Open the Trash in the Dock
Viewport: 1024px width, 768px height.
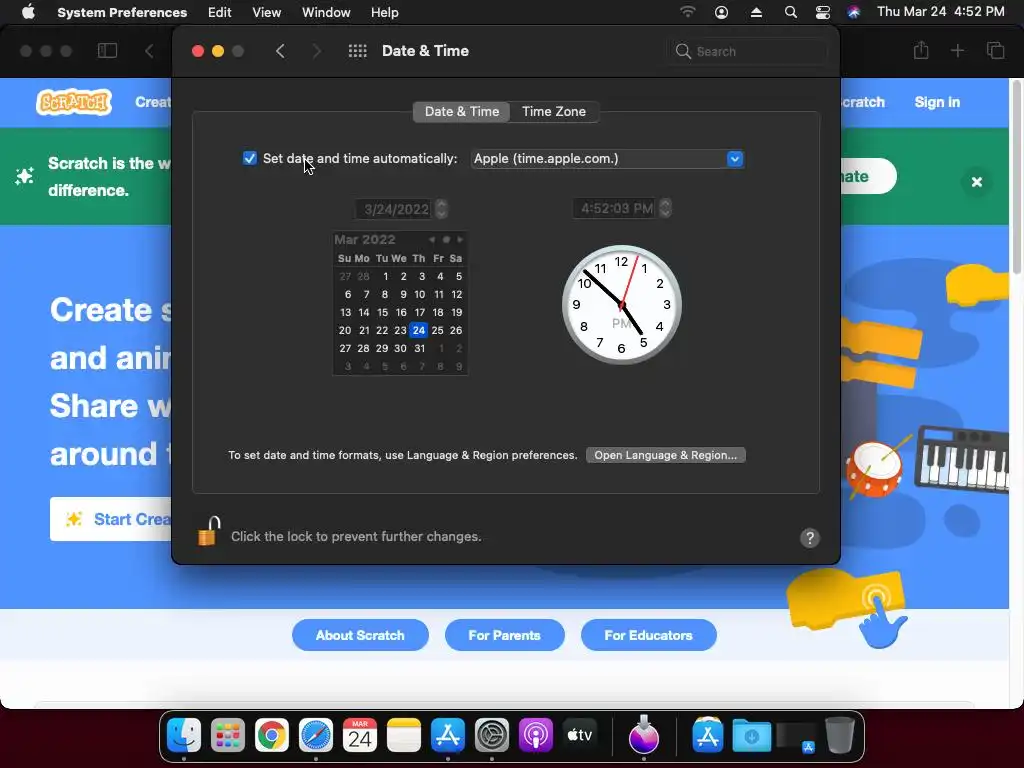[x=840, y=736]
